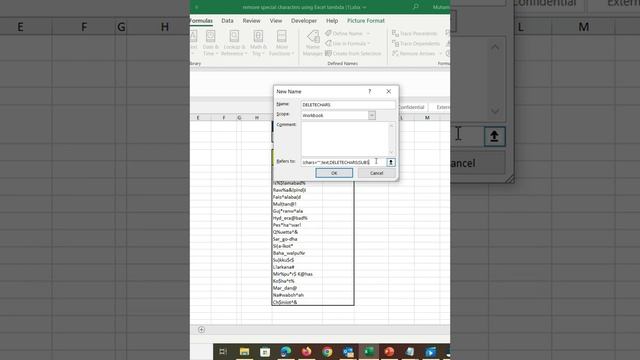Open Outlook from taskbar
This screenshot has height=360, width=640.
point(348,351)
